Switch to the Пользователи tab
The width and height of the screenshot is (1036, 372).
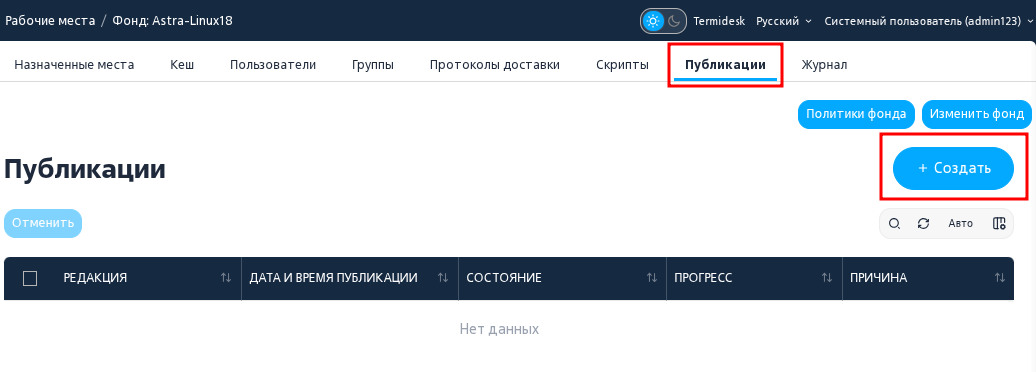(x=273, y=65)
